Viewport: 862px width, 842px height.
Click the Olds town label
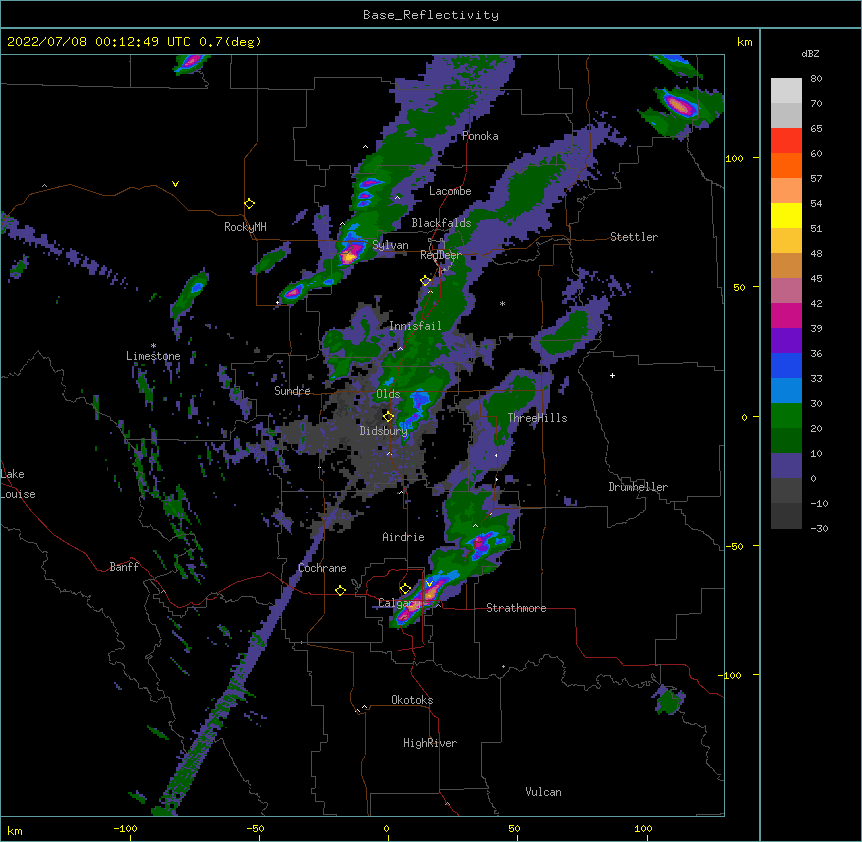coord(388,394)
